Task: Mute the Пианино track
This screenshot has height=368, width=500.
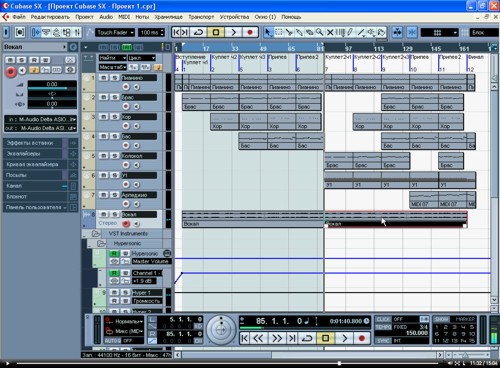Action: click(x=104, y=78)
